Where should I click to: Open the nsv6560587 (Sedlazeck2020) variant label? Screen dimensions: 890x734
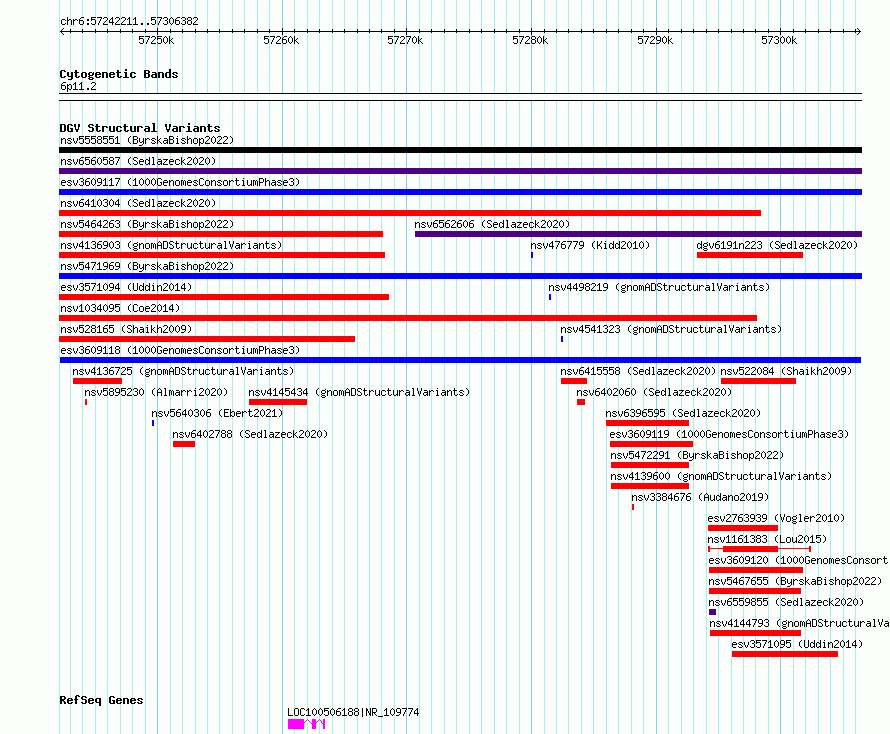[138, 161]
